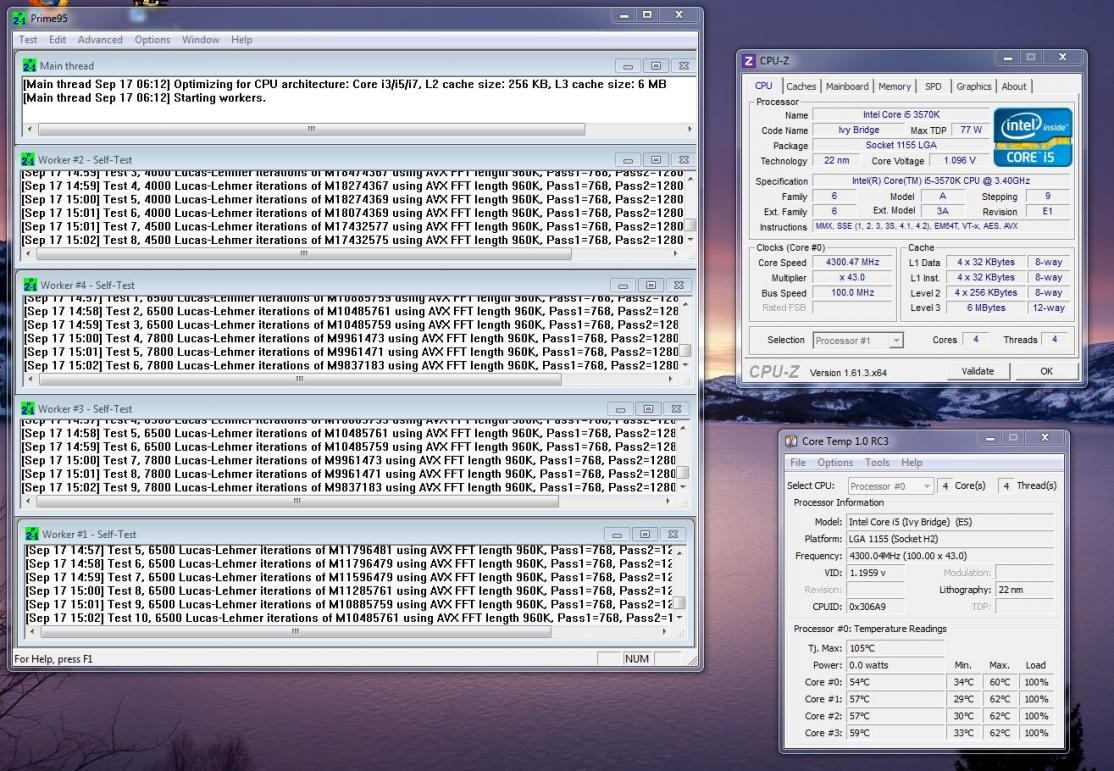Viewport: 1114px width, 771px height.
Task: Click the Core #0 temperature reading 54°C
Action: point(895,682)
